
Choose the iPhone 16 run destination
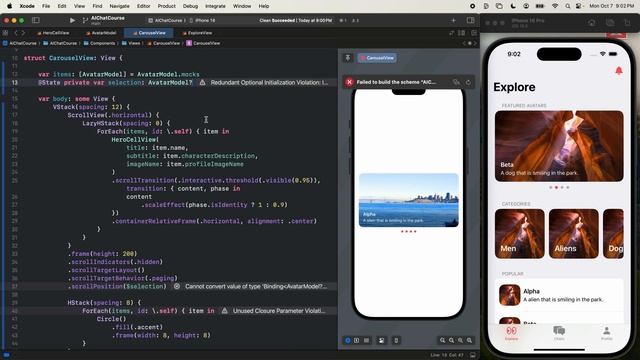(202, 20)
